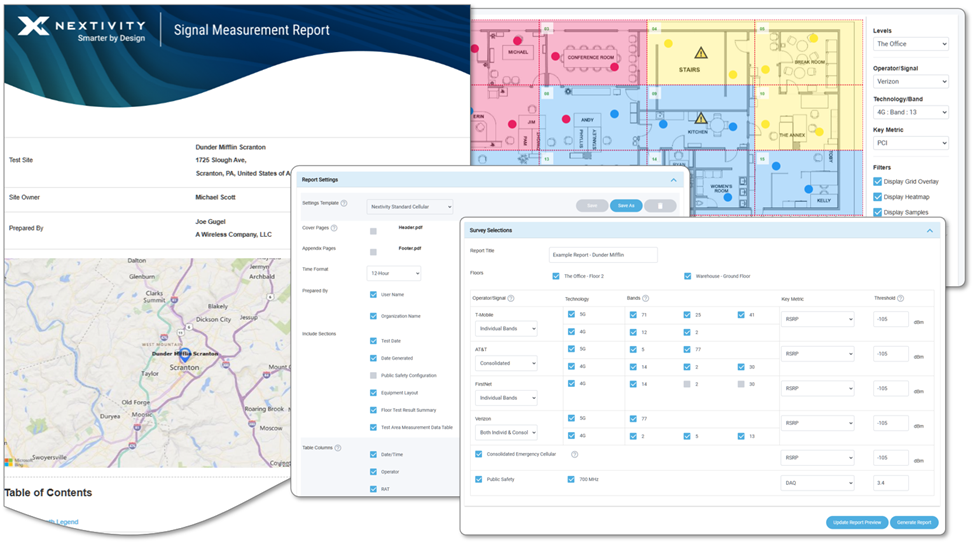This screenshot has height=544, width=975.
Task: Toggle the Floor Test Result Summary checkbox
Action: [x=373, y=410]
